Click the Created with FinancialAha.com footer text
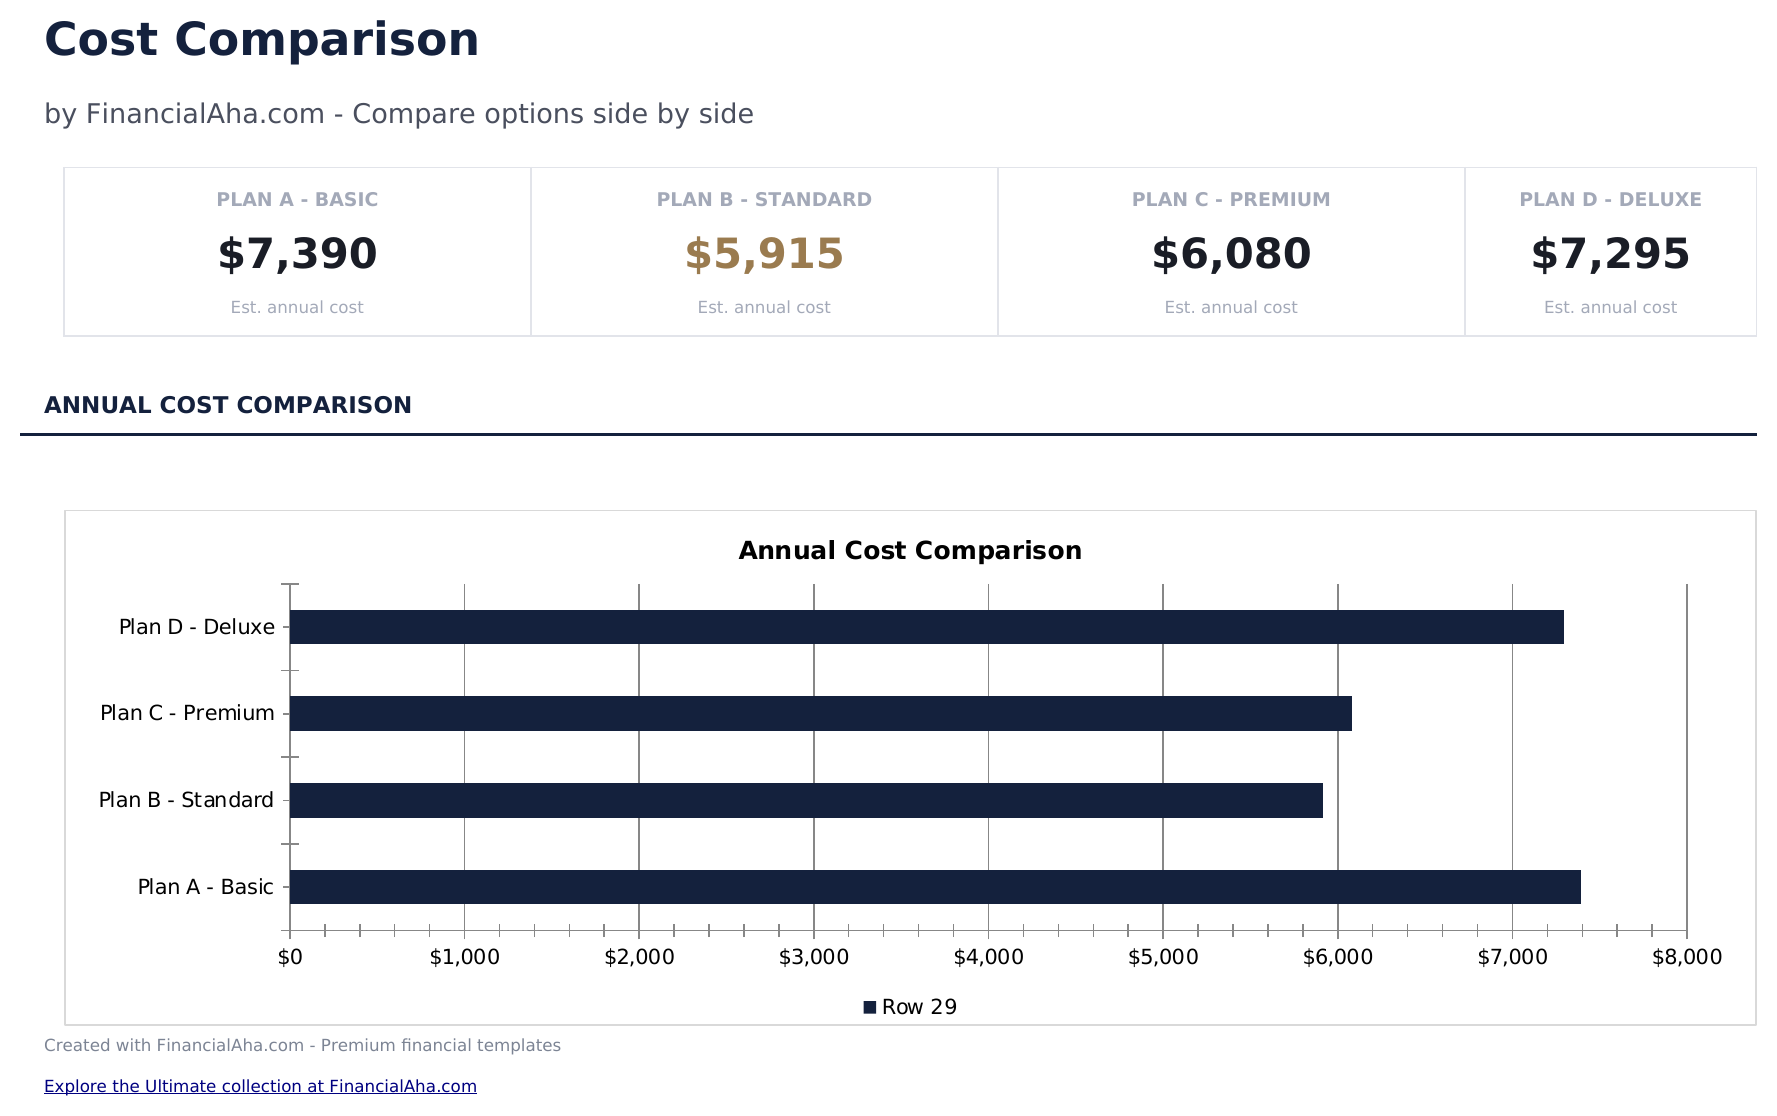Image resolution: width=1777 pixels, height=1116 pixels. pos(302,1045)
